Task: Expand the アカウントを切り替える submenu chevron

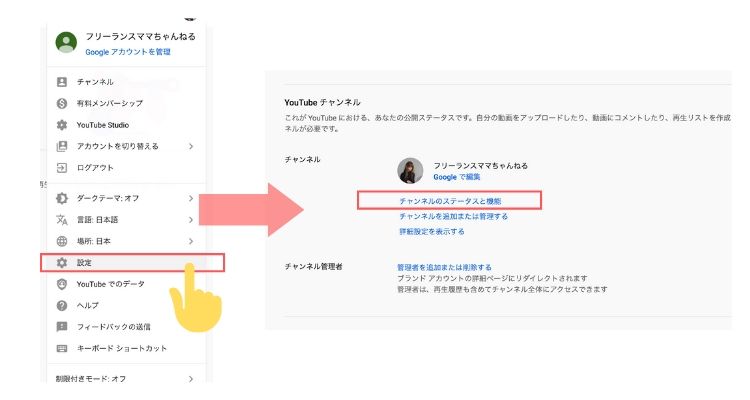Action: click(x=191, y=146)
